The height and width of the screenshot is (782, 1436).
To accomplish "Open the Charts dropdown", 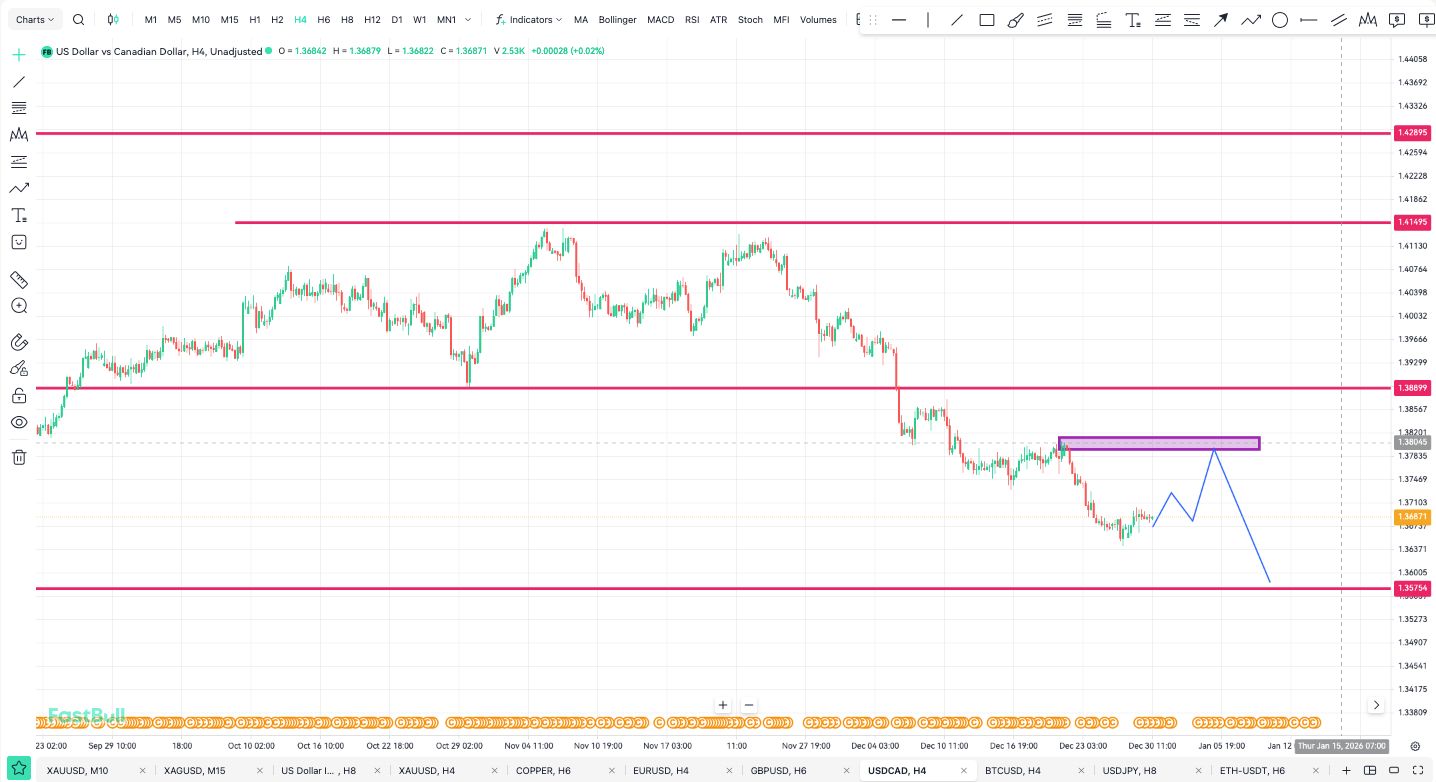I will [36, 20].
